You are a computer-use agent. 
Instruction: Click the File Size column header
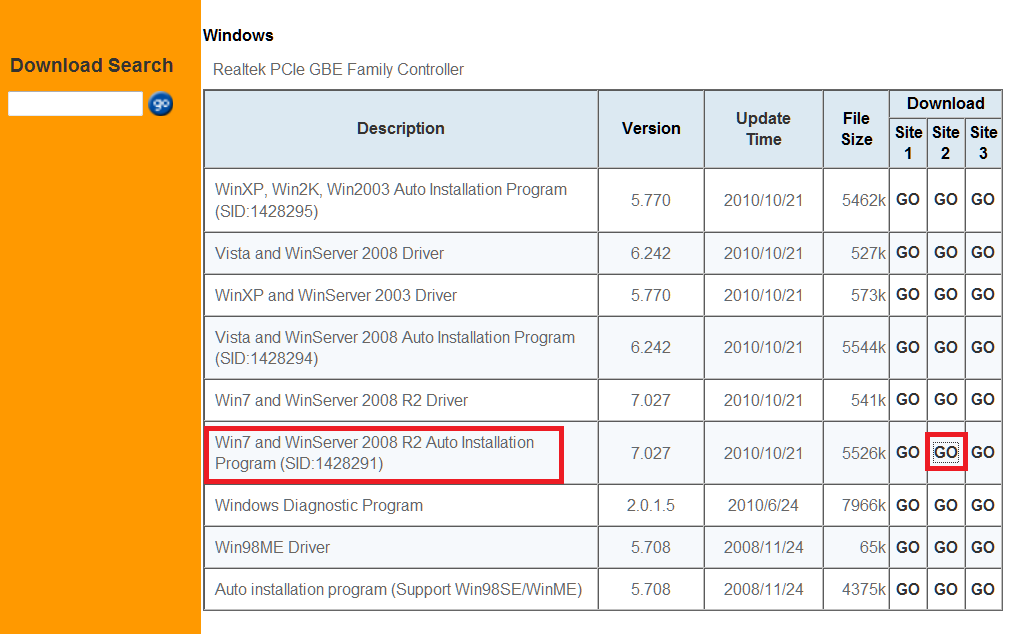(x=856, y=129)
